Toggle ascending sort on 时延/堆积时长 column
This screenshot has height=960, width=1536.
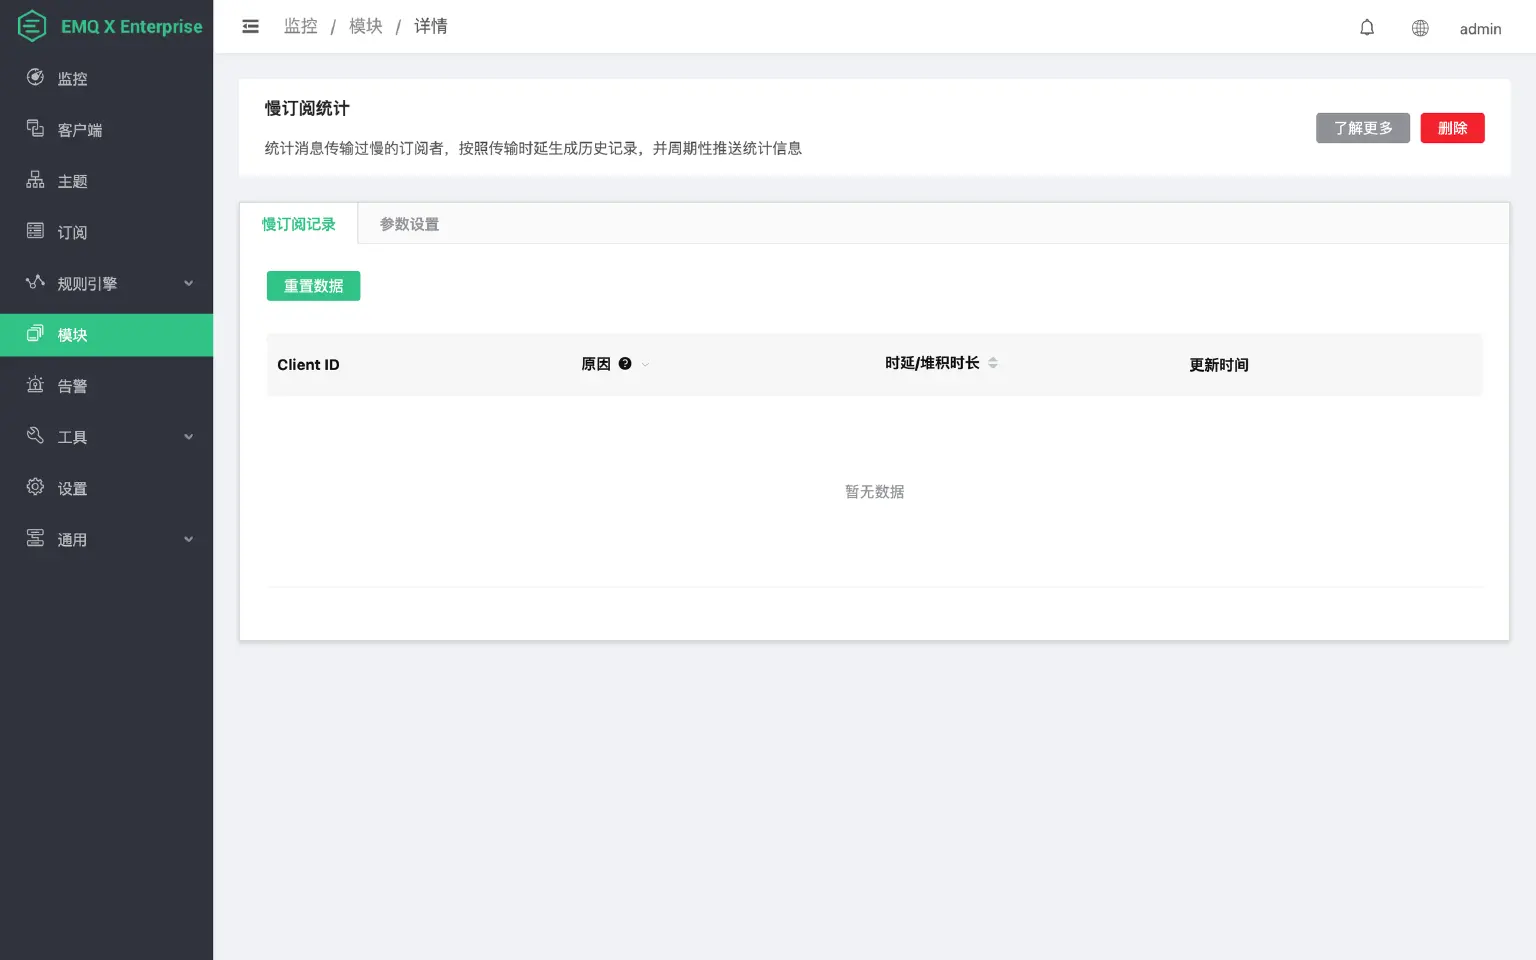[x=993, y=359]
